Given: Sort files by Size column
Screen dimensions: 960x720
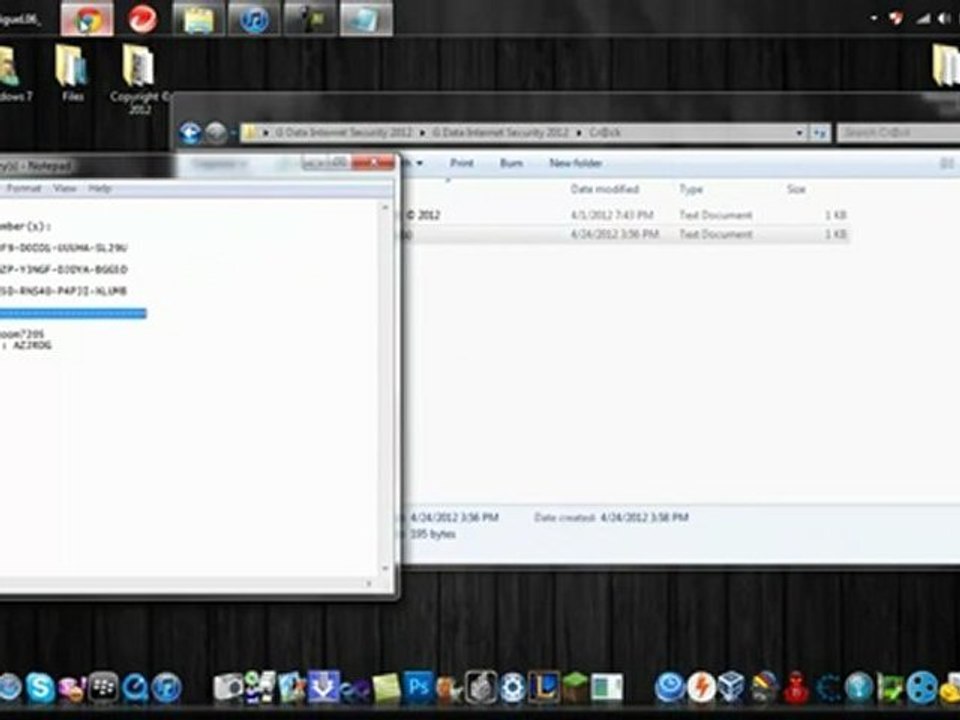Looking at the screenshot, I should coord(796,189).
